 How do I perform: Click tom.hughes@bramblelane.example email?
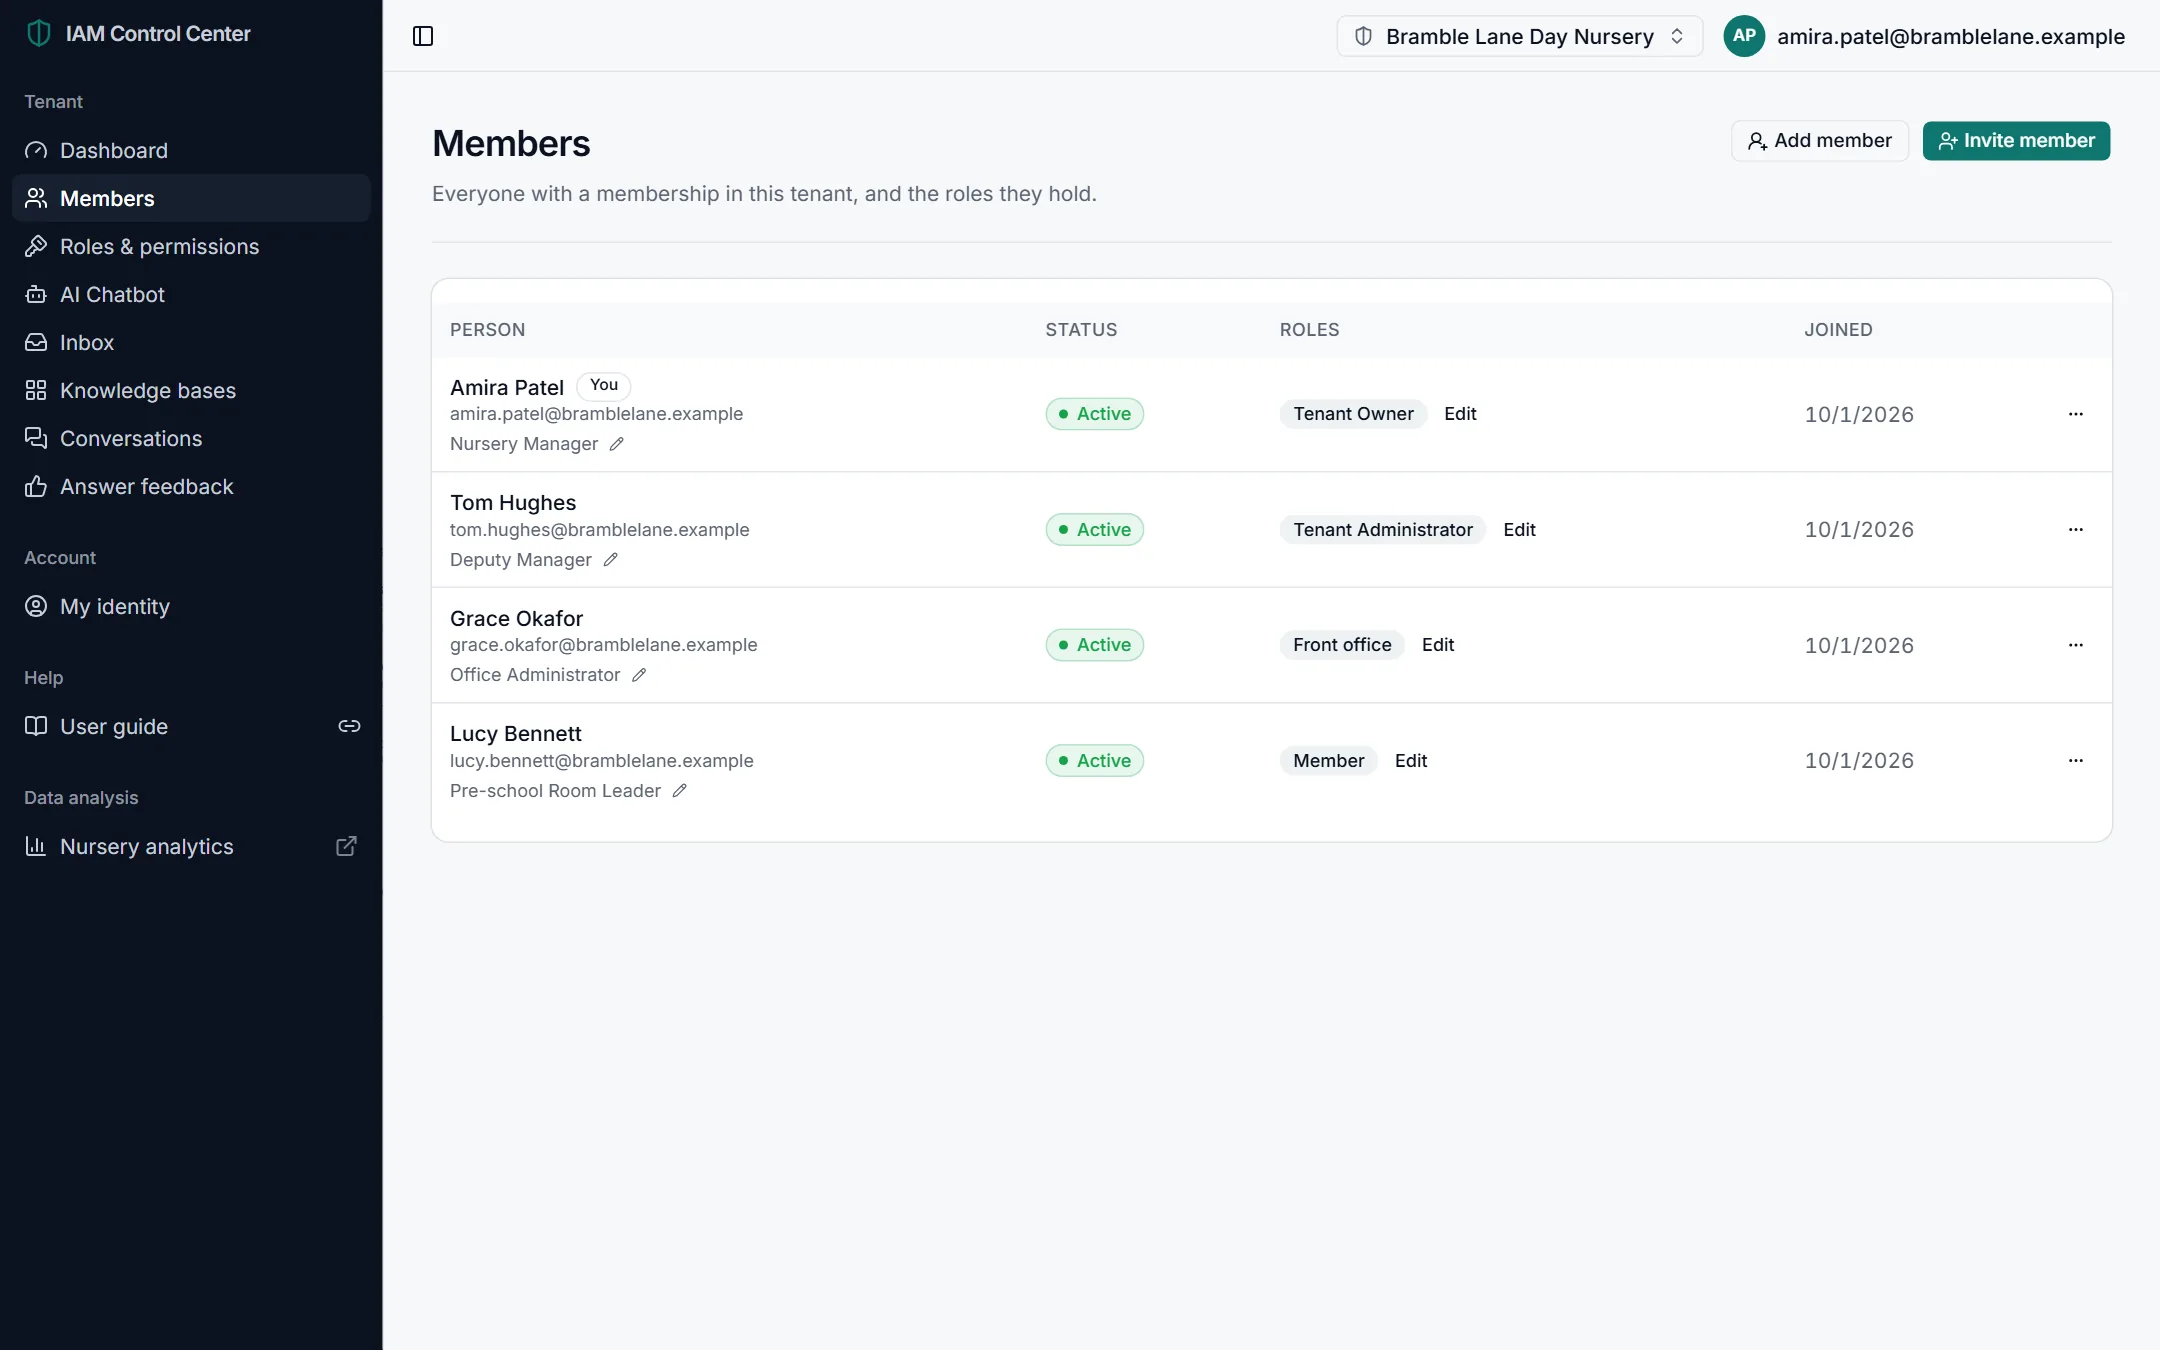[x=599, y=530]
